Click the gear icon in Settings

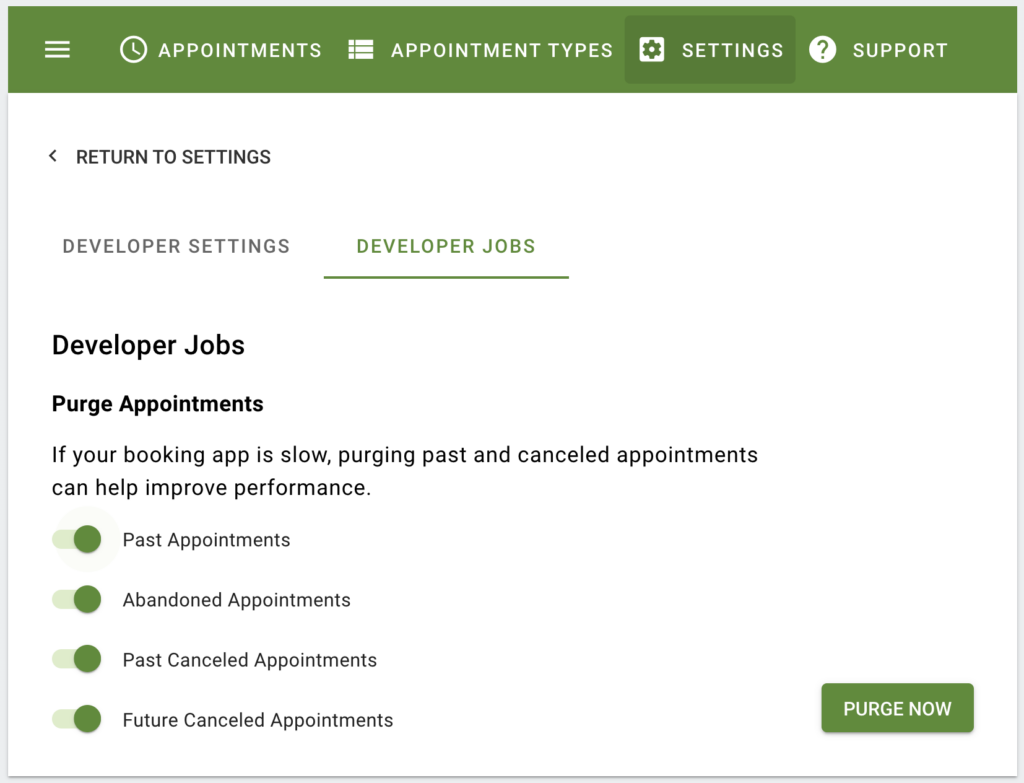tap(652, 50)
